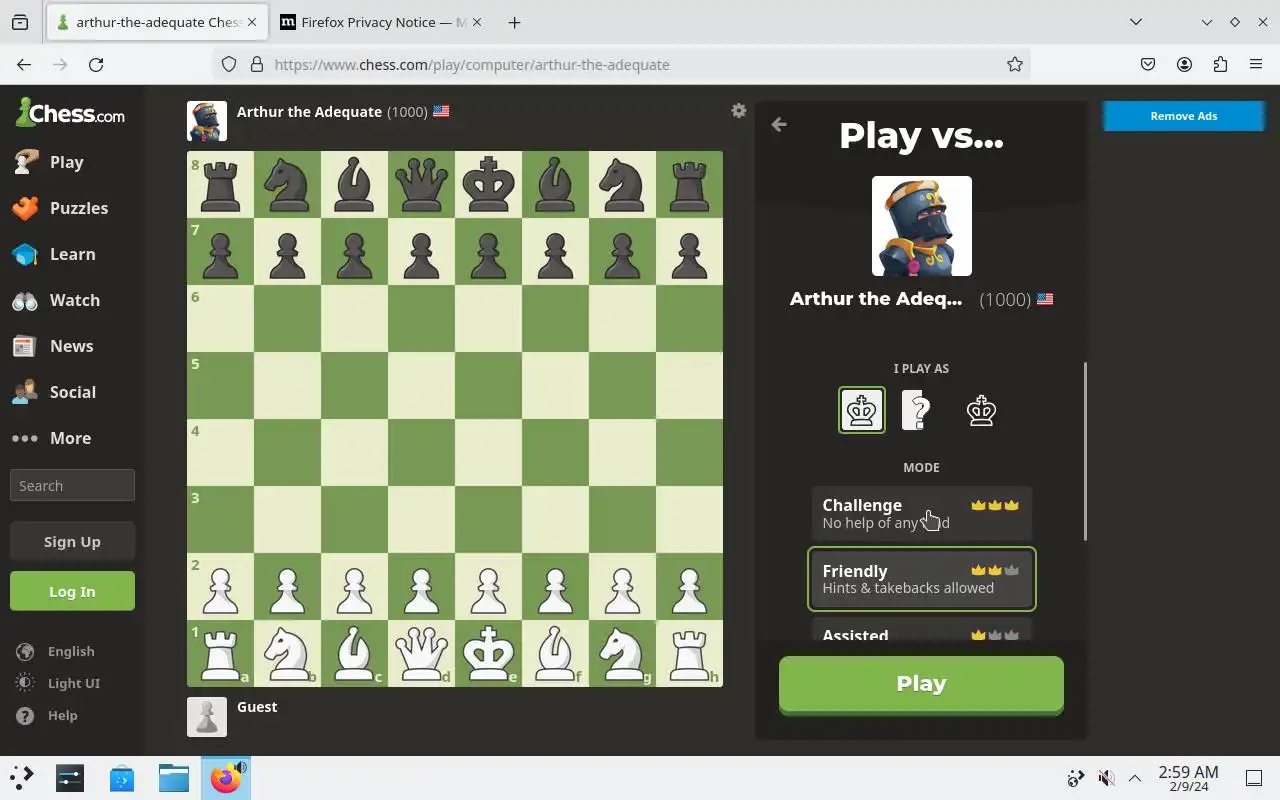
Task: Click the Sign Up button
Action: (72, 541)
